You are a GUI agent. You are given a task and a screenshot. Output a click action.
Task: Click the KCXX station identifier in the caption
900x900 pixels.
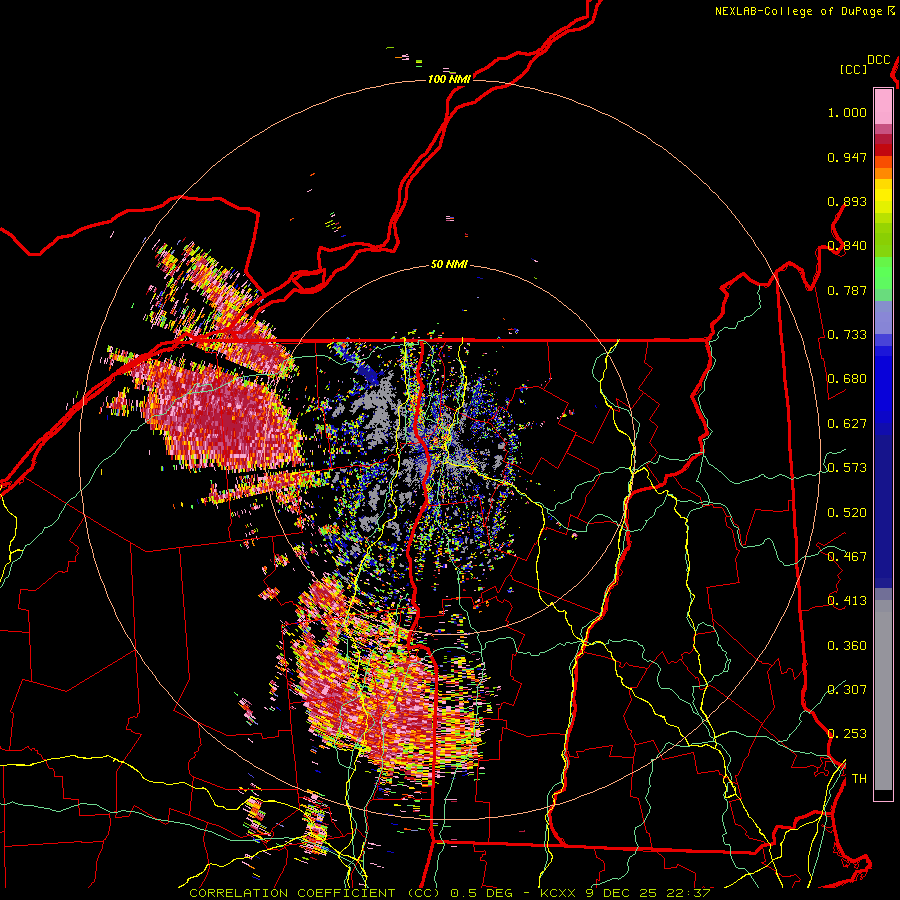tap(557, 893)
